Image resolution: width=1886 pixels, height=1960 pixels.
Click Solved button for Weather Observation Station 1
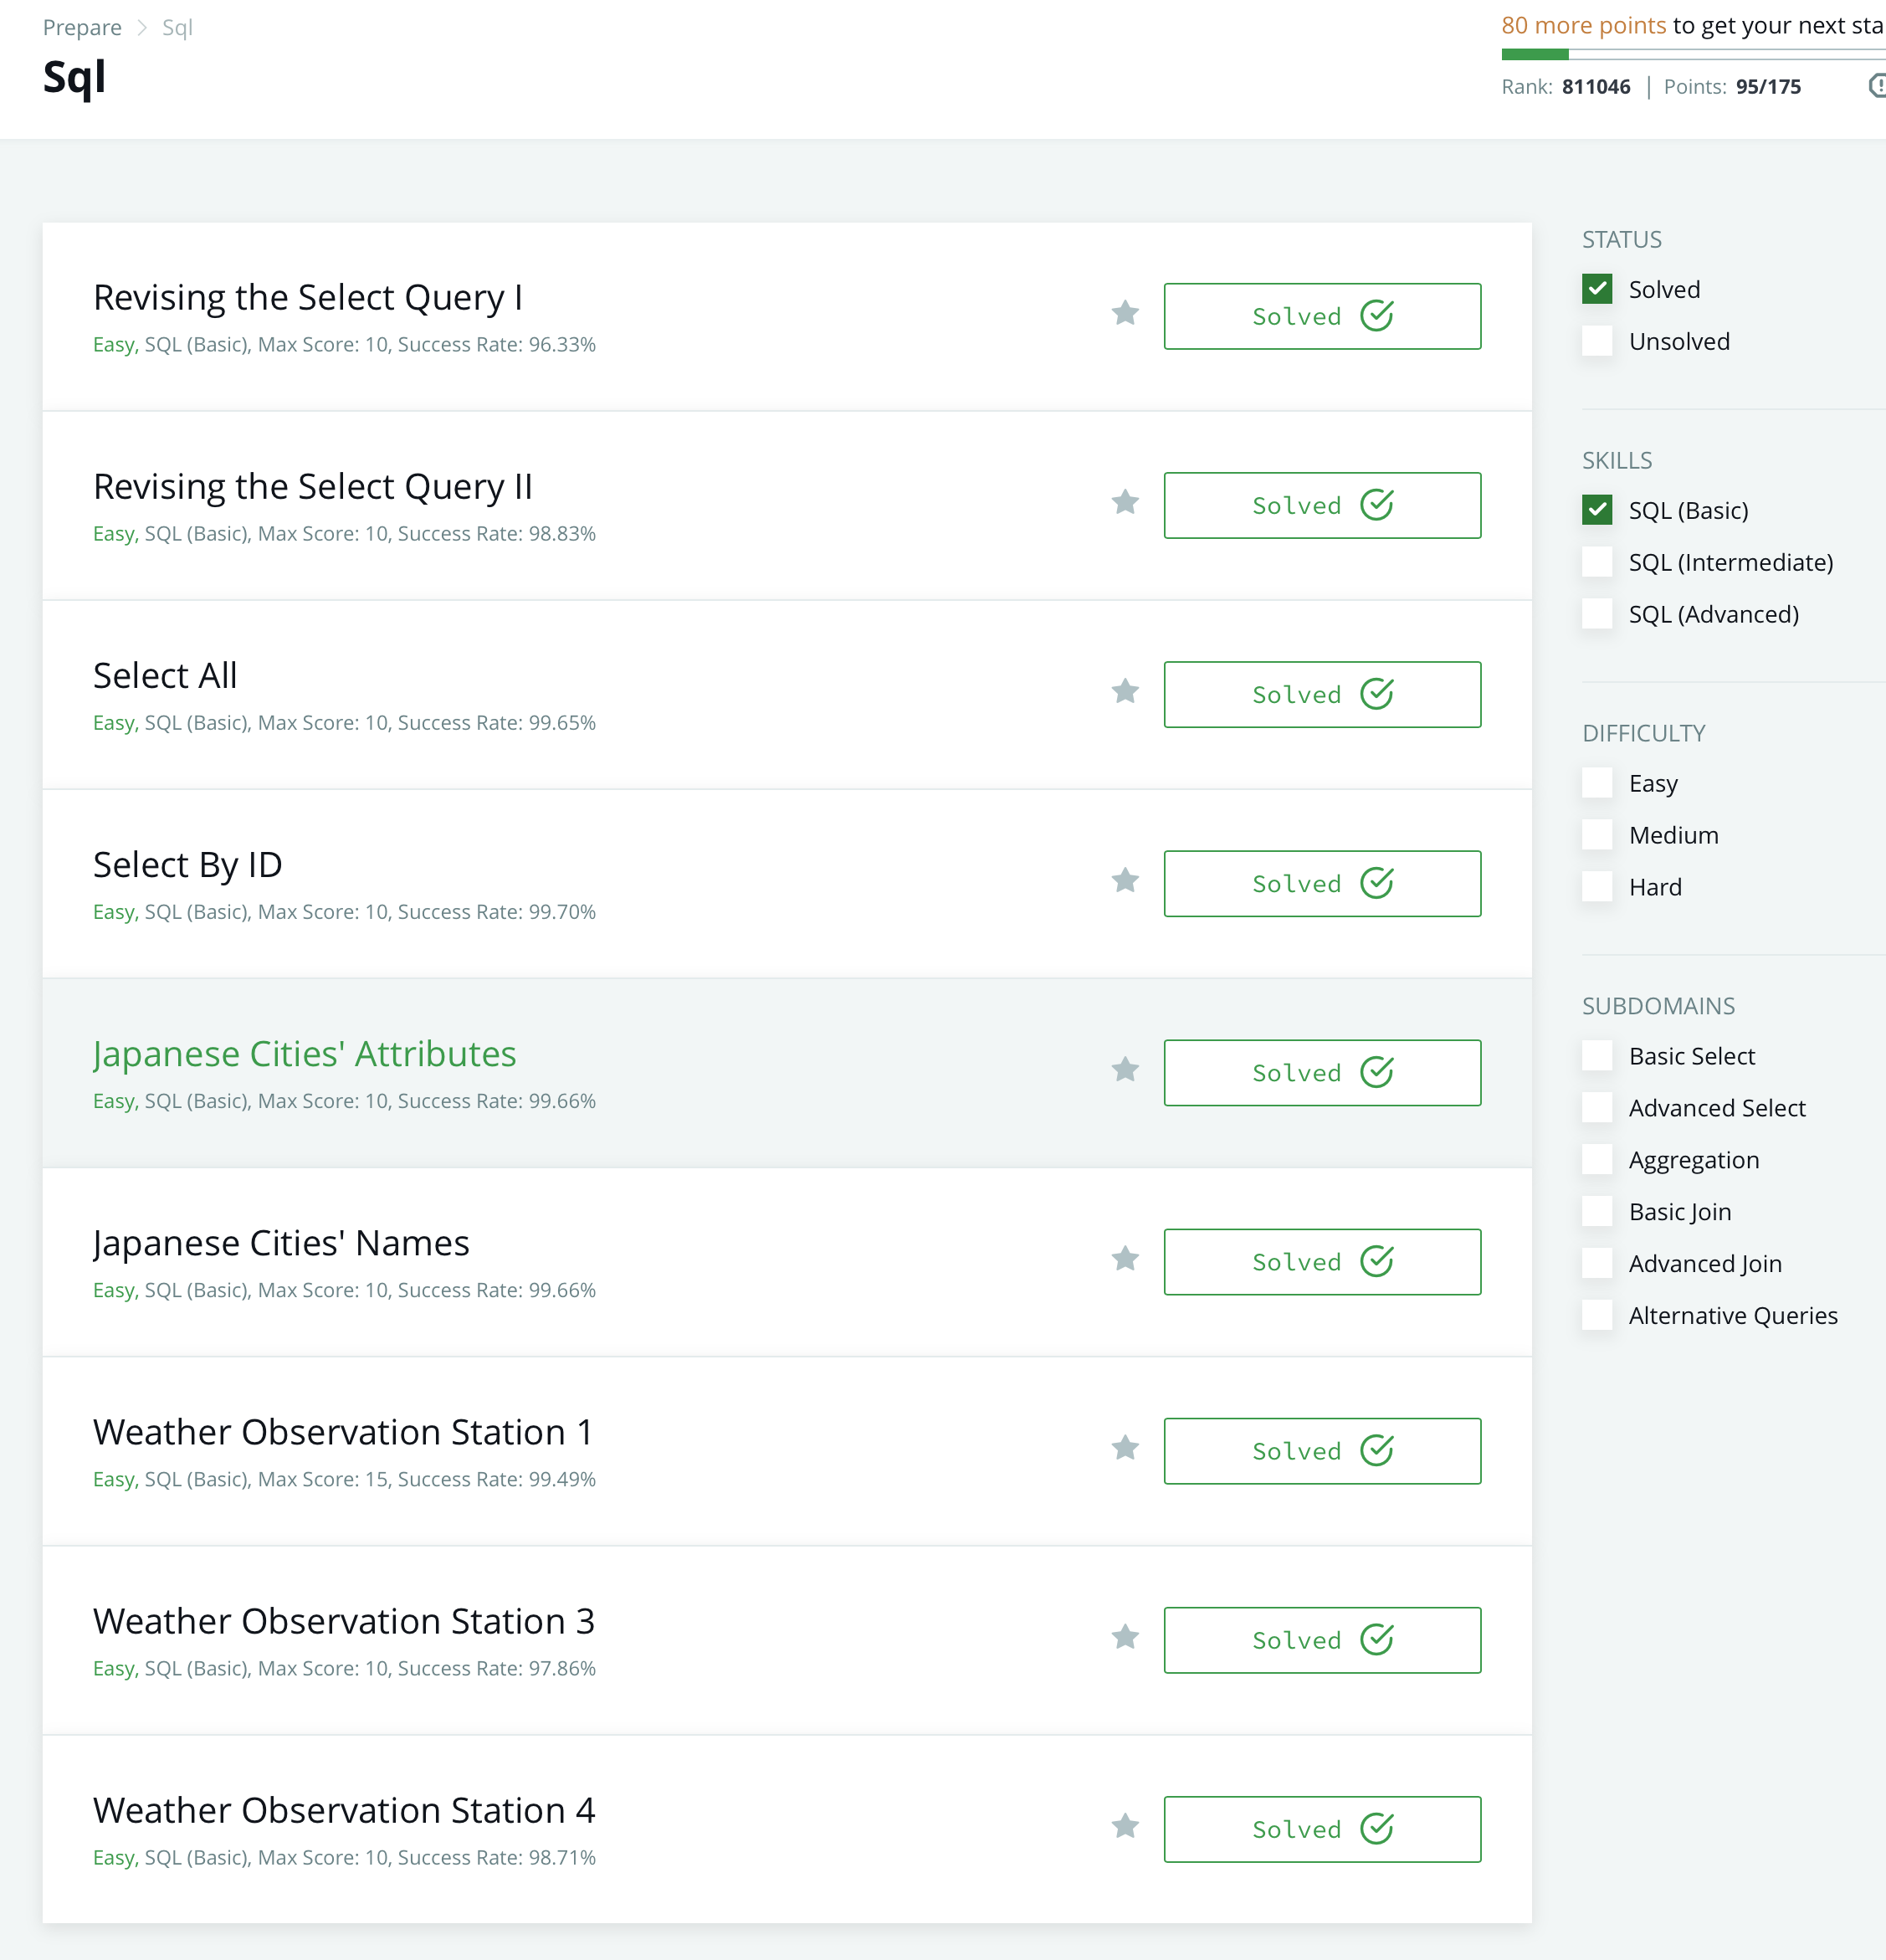[1322, 1451]
